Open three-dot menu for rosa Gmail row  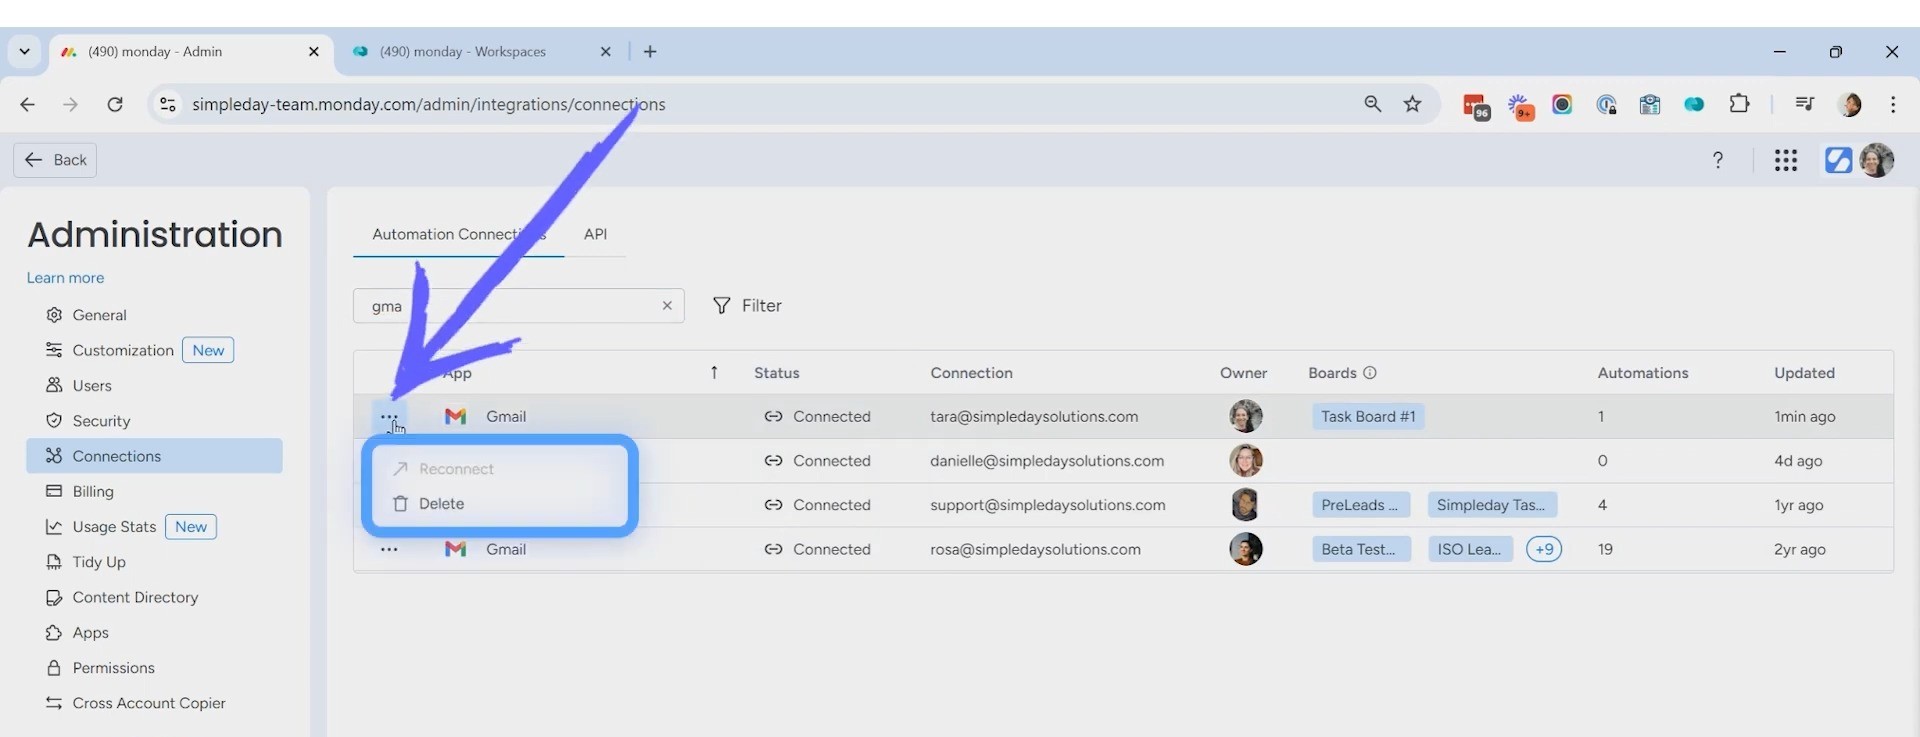coord(389,549)
